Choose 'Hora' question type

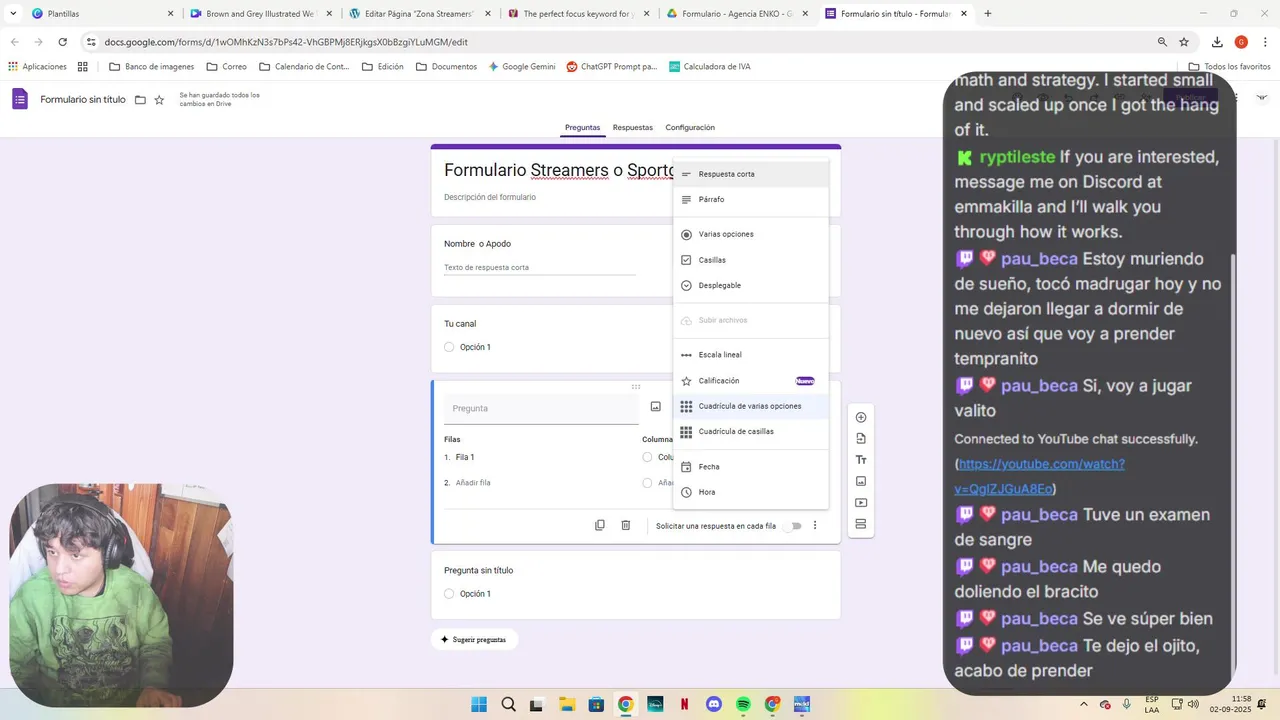click(x=751, y=492)
